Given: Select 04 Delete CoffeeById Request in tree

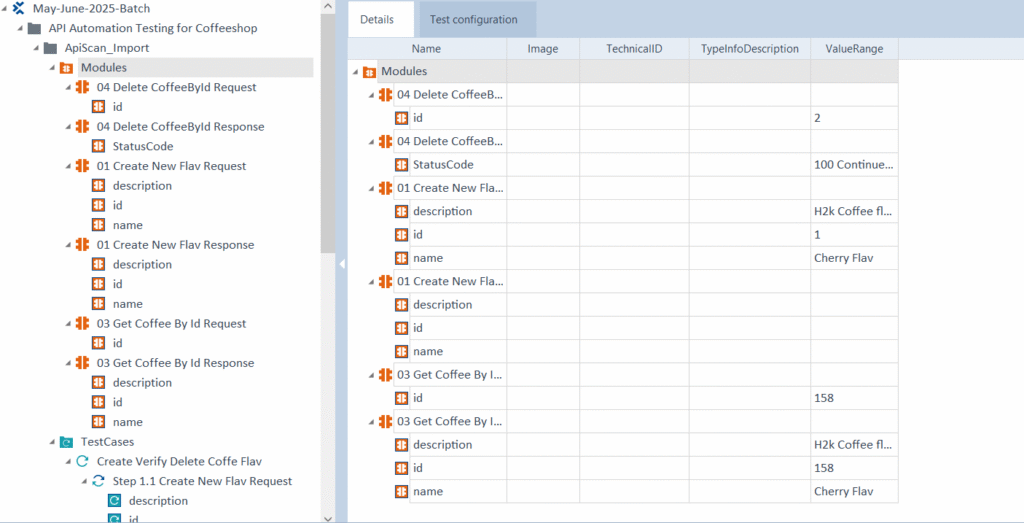Looking at the screenshot, I should (176, 87).
